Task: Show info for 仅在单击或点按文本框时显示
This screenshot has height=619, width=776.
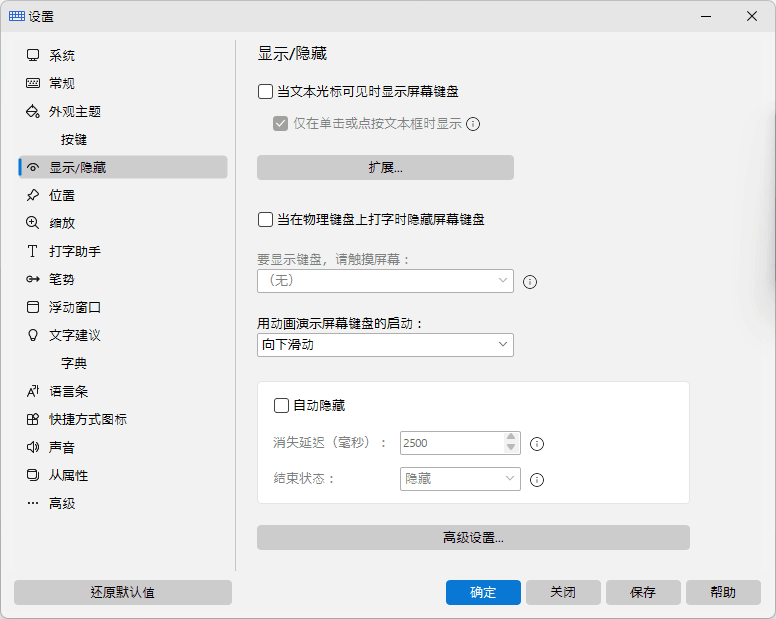Action: 473,124
